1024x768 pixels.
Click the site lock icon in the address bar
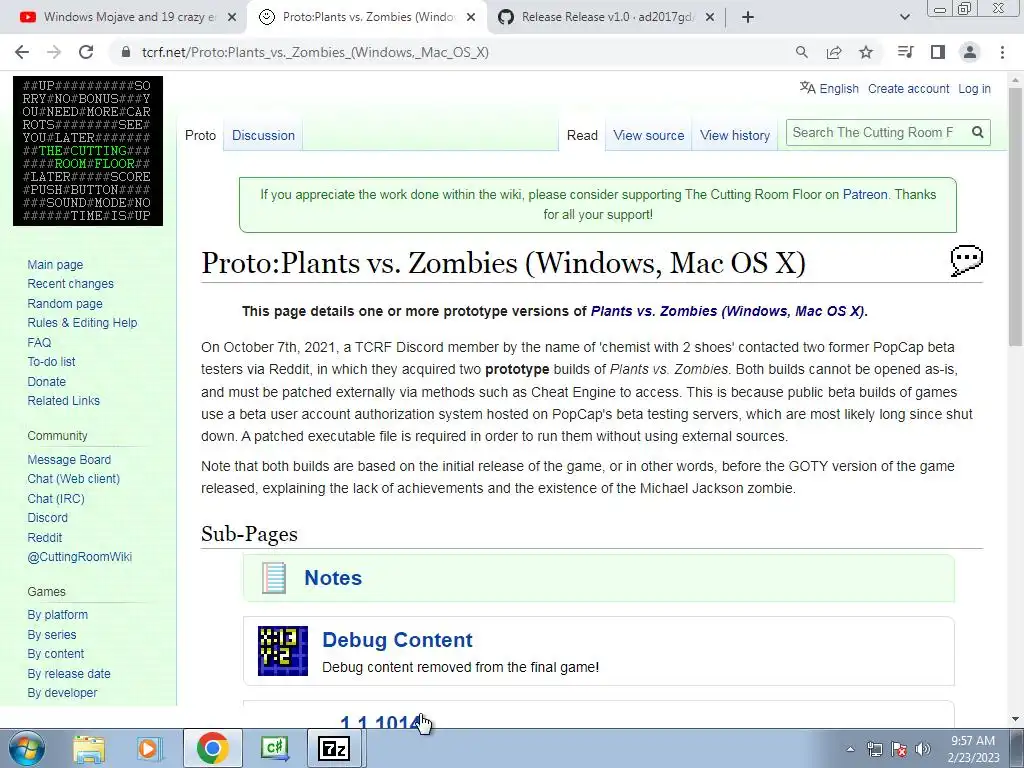[125, 52]
